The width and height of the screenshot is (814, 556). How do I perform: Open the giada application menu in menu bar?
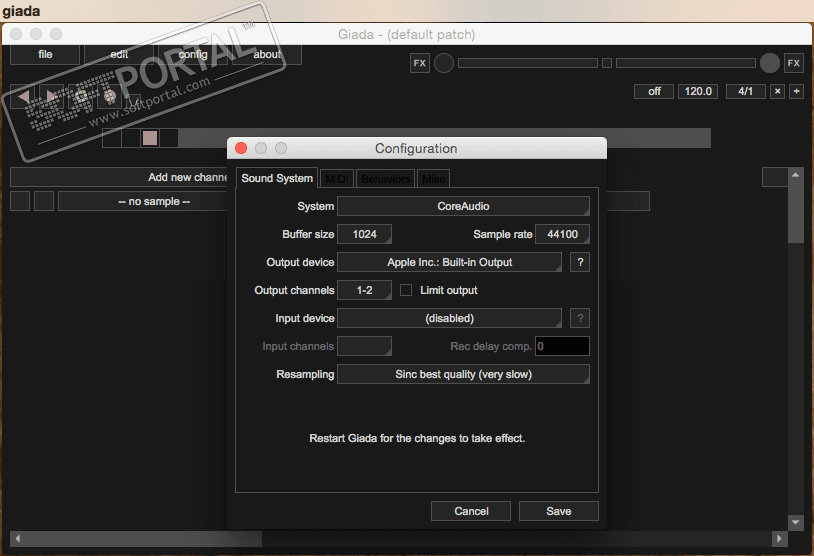click(21, 11)
